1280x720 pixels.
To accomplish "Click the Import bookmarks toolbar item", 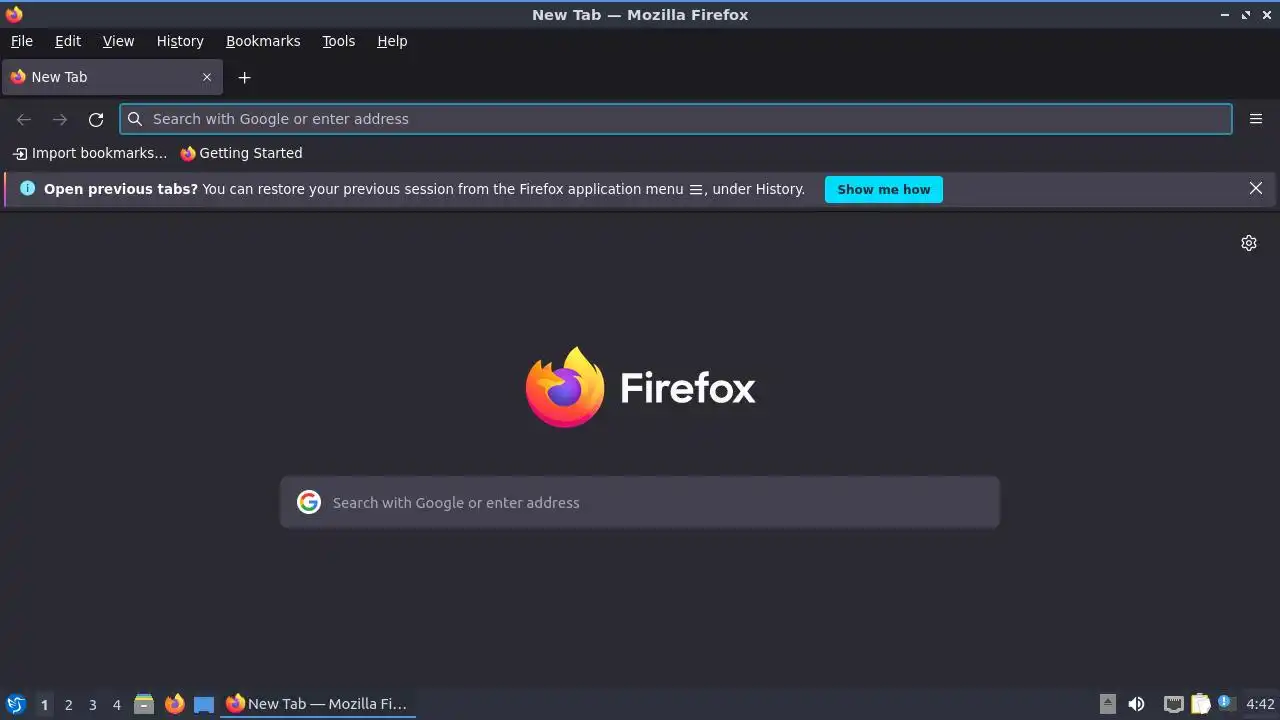I will point(90,153).
